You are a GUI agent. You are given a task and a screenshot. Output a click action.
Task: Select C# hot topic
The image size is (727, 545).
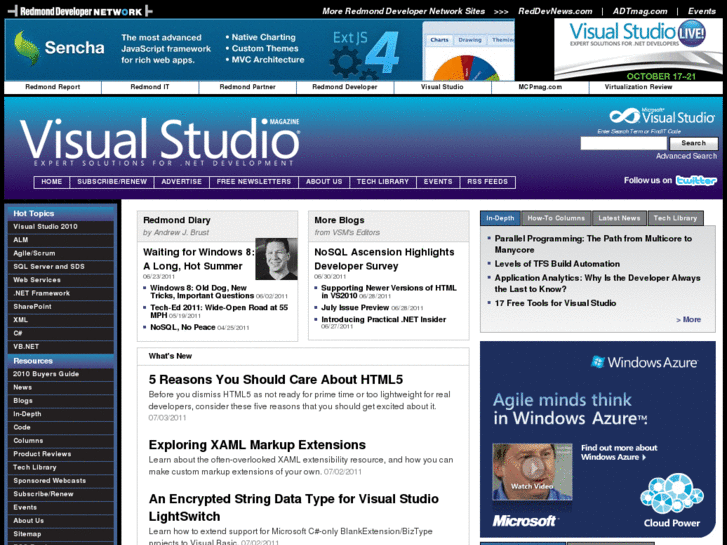61,333
